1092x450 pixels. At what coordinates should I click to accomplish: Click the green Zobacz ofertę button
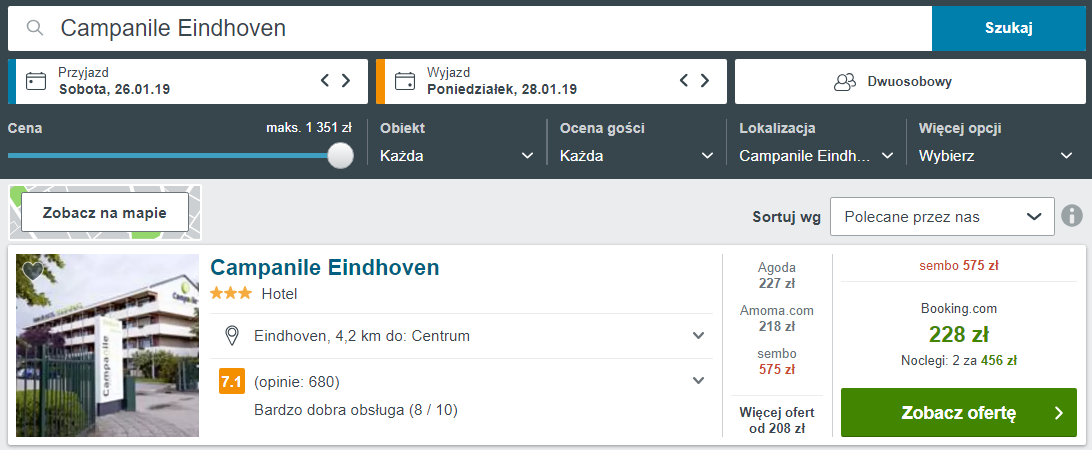point(958,413)
